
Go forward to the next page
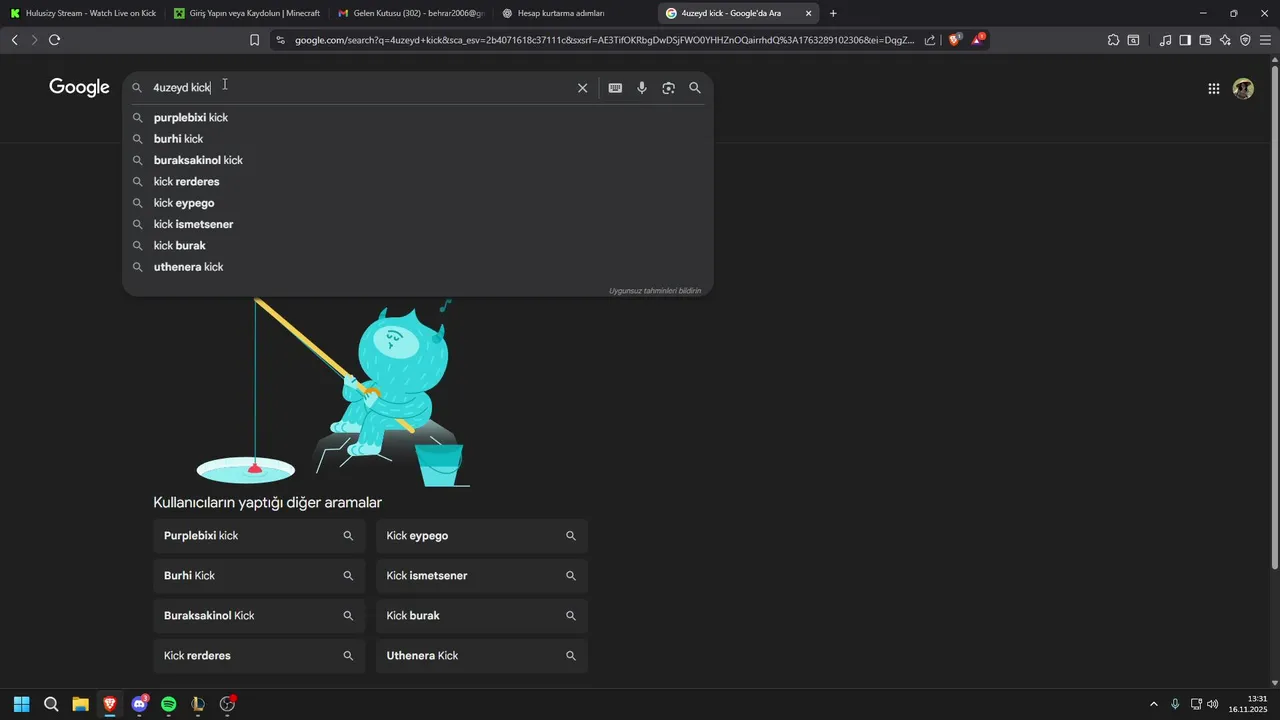coord(34,40)
